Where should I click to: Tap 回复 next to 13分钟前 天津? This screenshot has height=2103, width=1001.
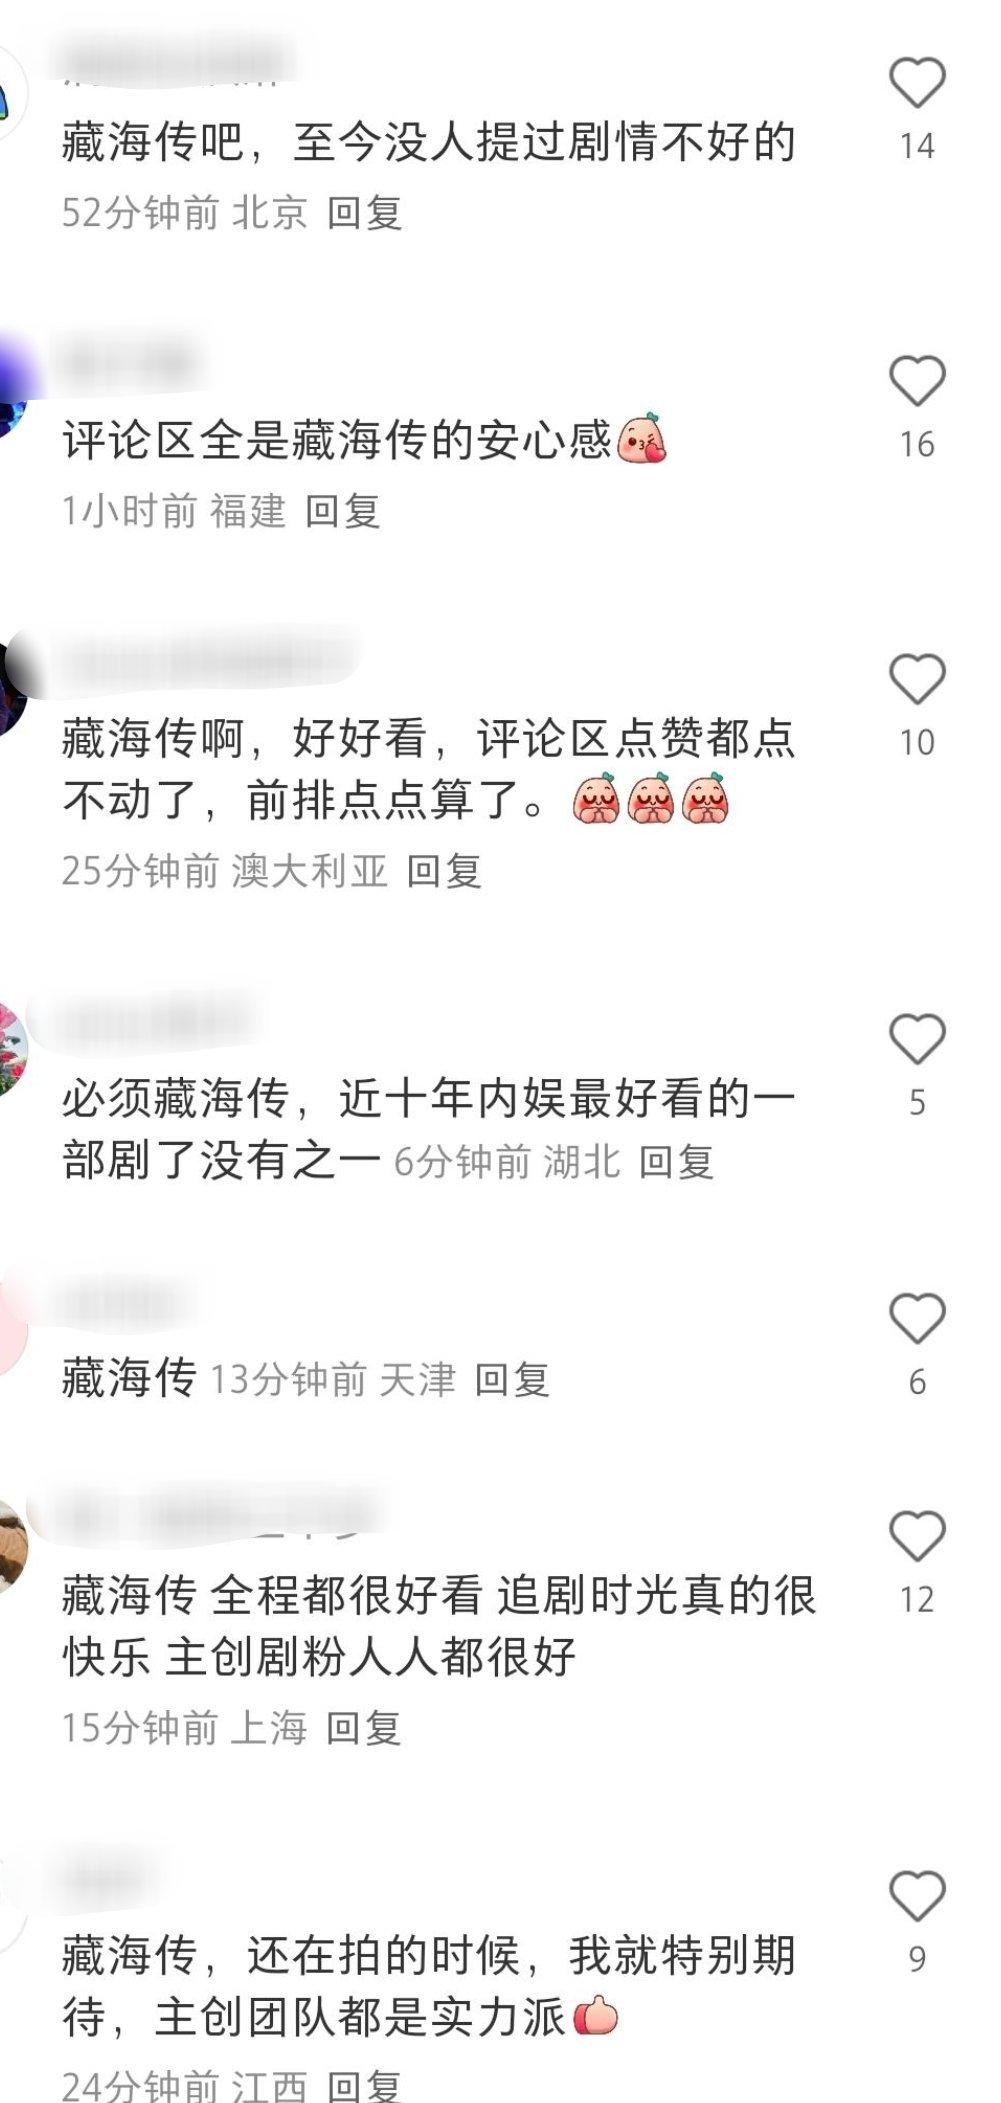512,1380
